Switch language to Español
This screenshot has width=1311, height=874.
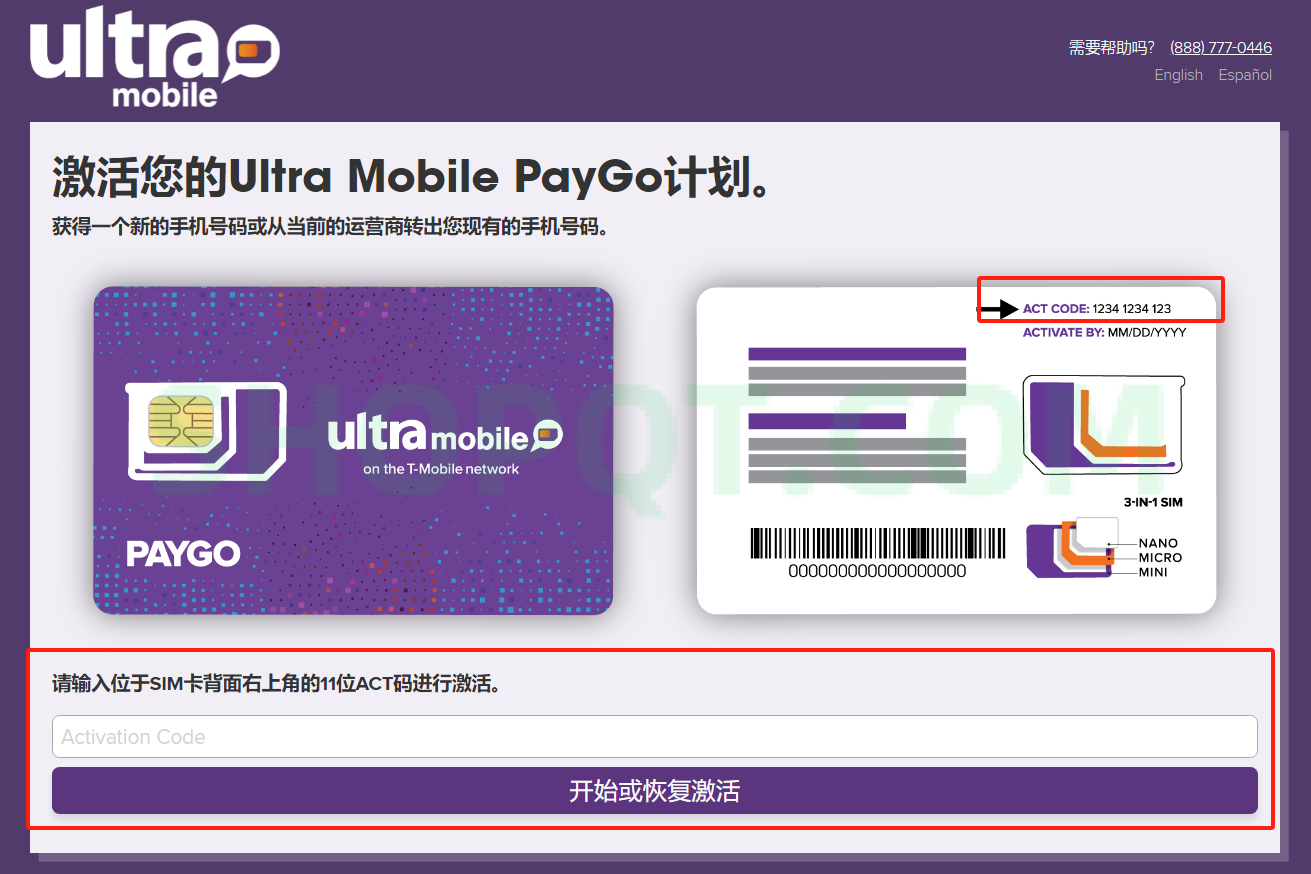click(x=1245, y=75)
